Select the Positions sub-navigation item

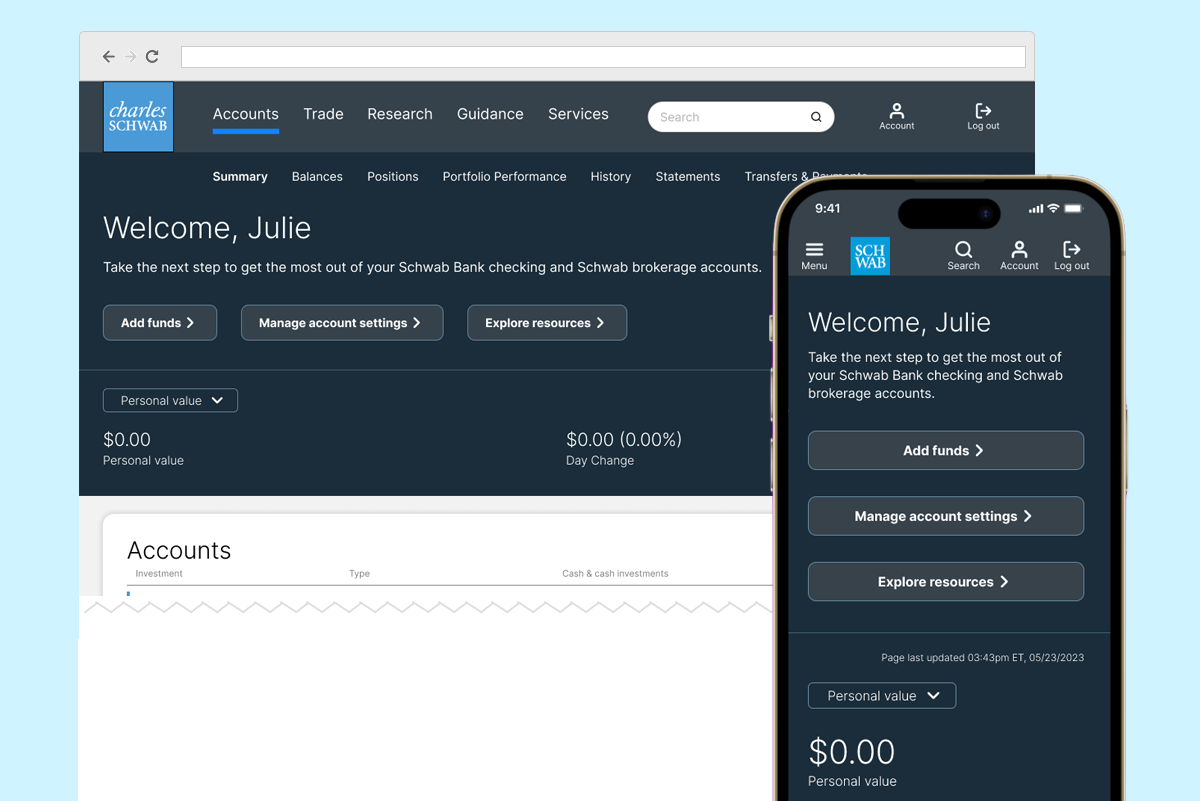click(x=392, y=177)
